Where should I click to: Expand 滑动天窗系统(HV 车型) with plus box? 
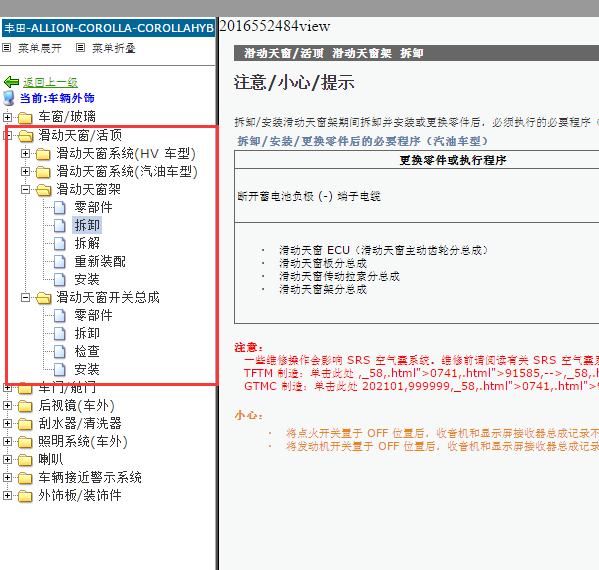click(x=25, y=153)
